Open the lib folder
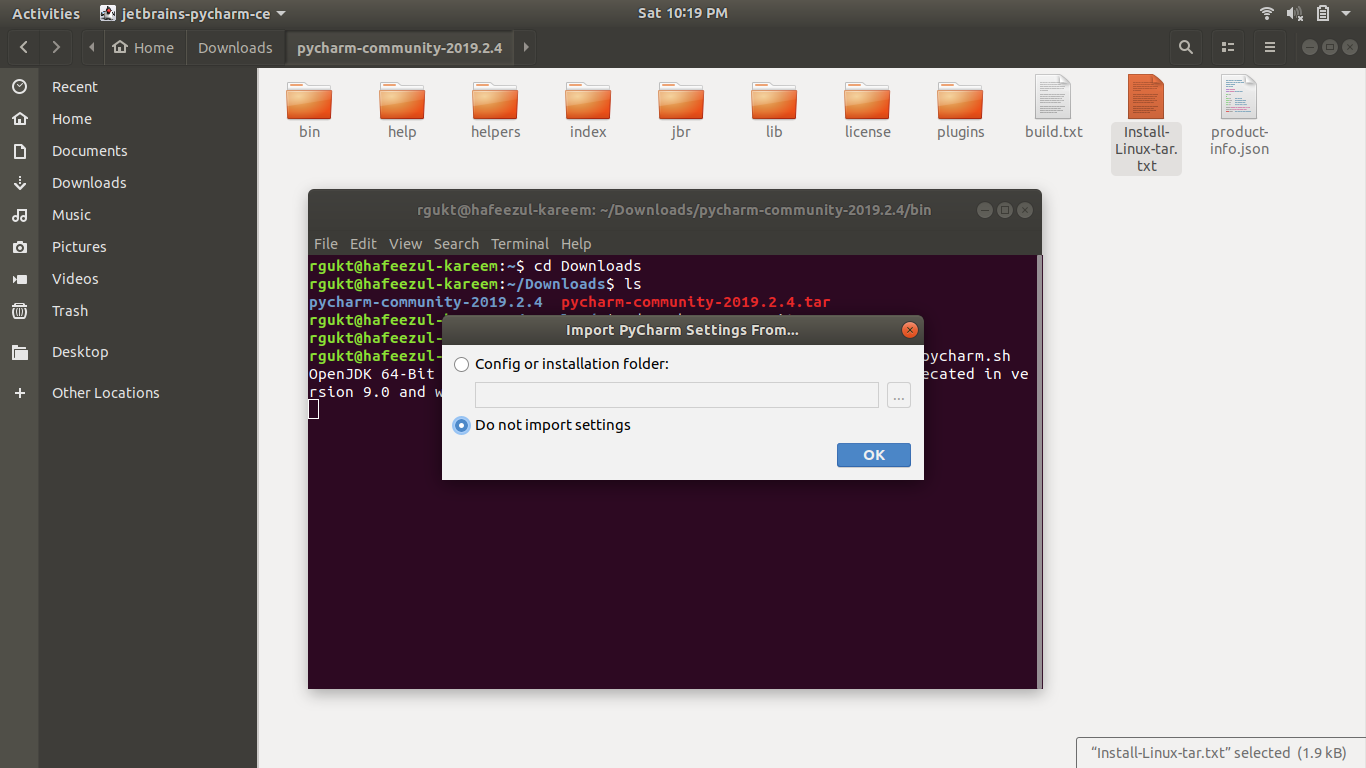Viewport: 1366px width, 768px height. [x=774, y=102]
